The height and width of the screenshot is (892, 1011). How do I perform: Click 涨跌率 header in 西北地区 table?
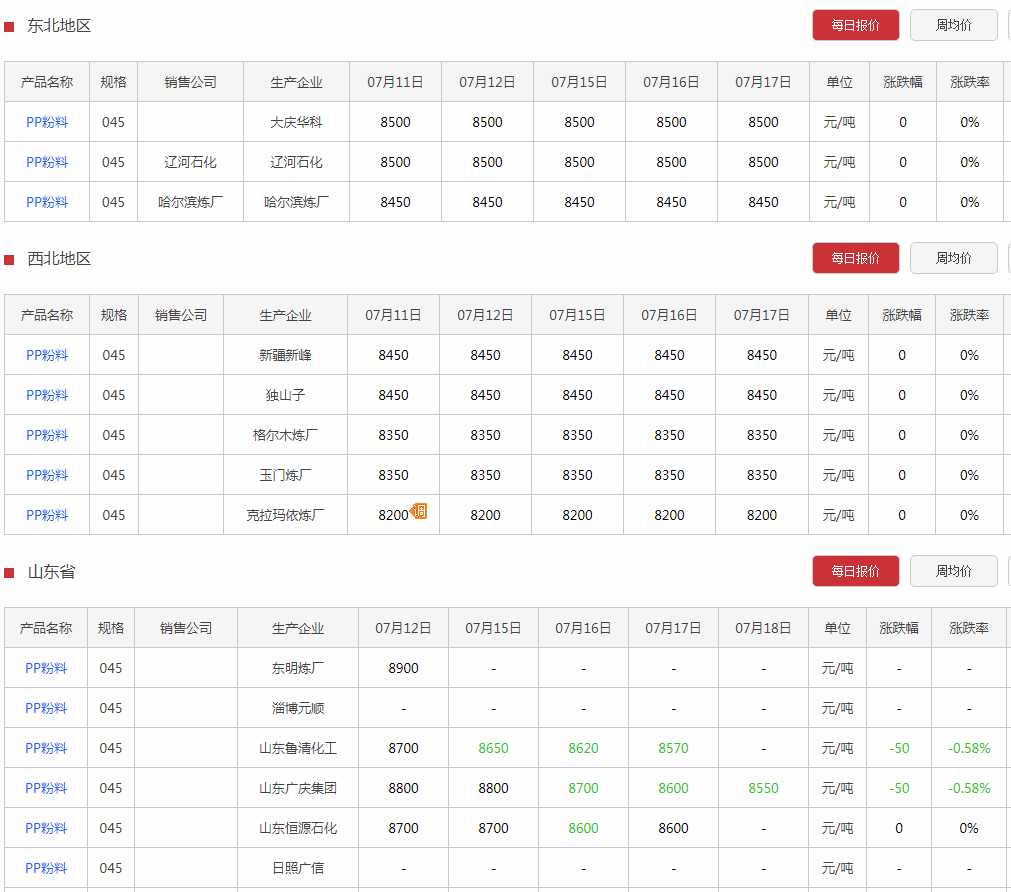click(x=969, y=315)
